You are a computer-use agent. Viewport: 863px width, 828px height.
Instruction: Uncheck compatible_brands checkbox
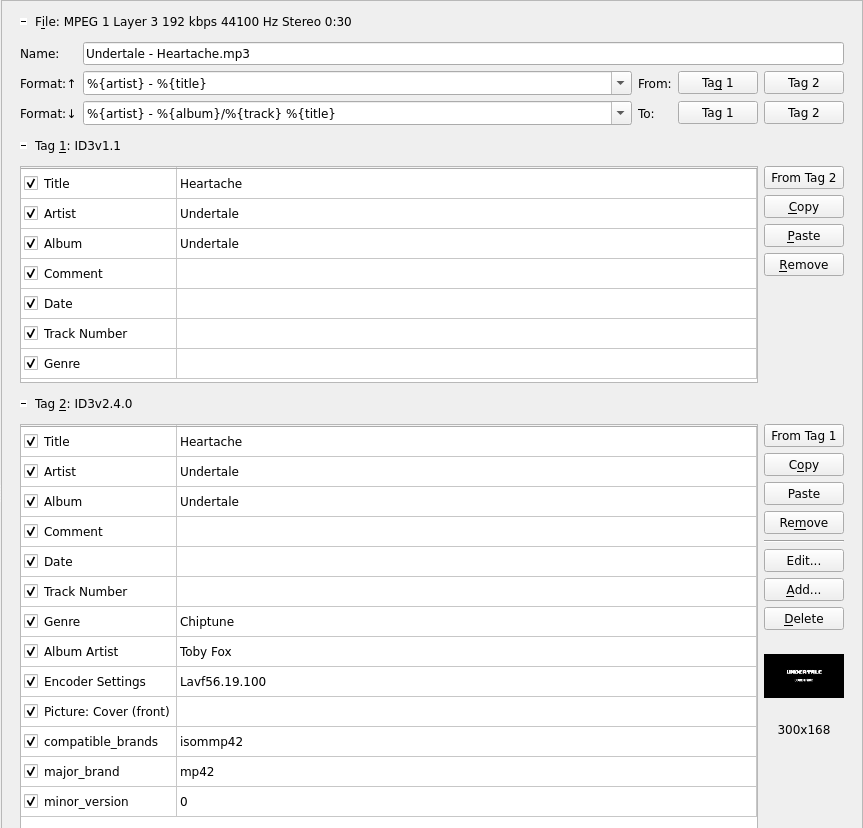31,742
